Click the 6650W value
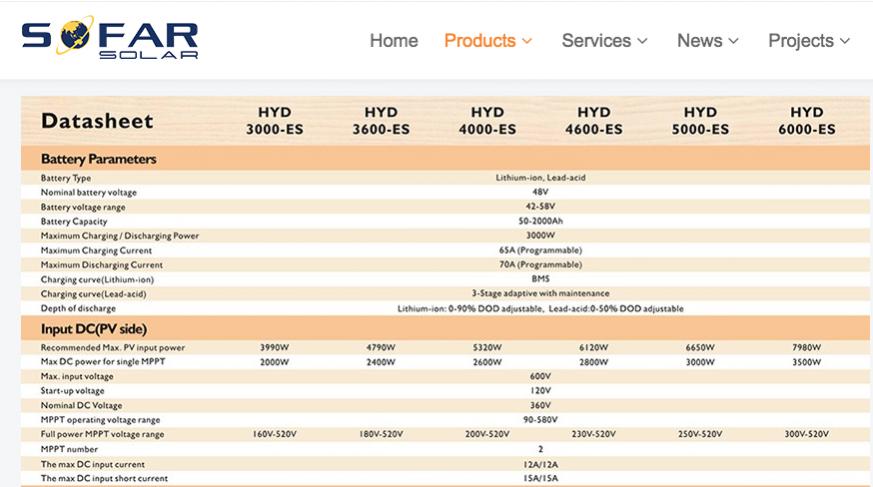The height and width of the screenshot is (487, 873). (700, 347)
